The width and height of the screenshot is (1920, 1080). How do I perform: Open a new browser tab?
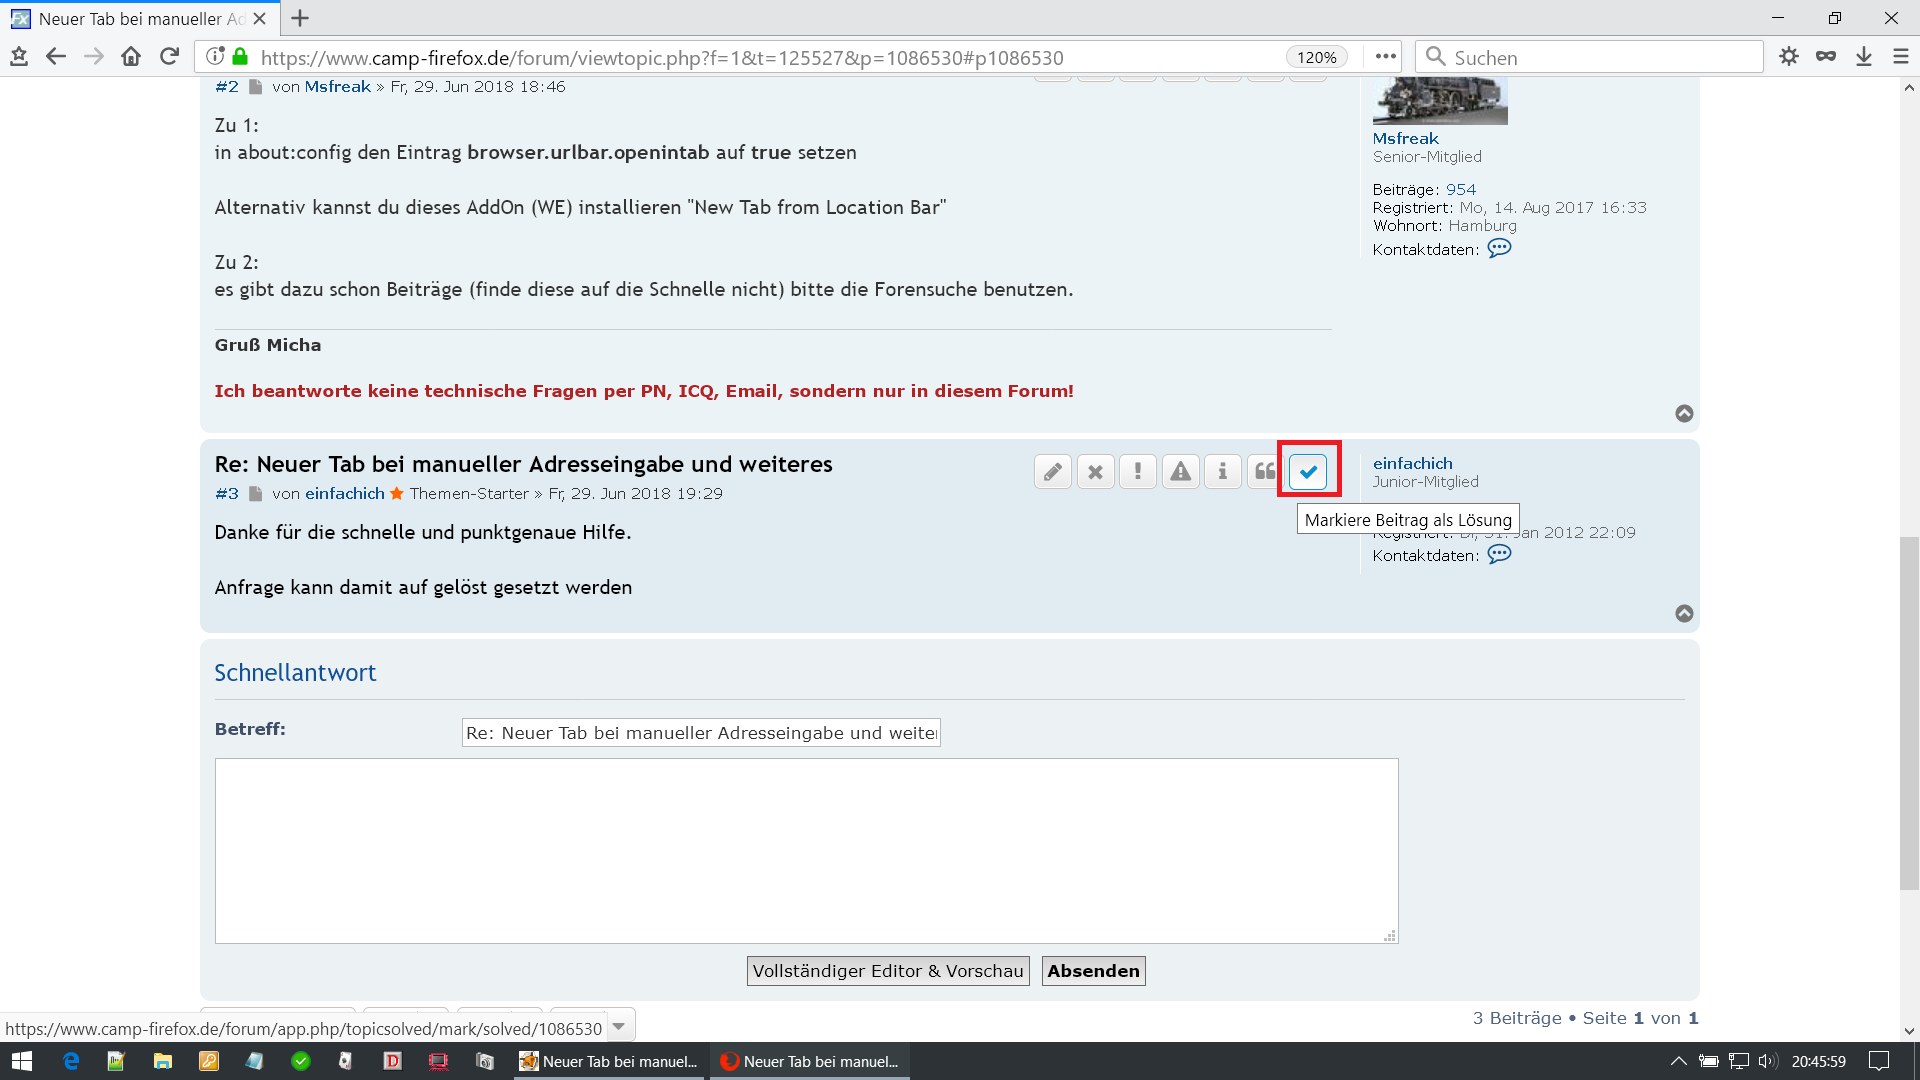(300, 18)
